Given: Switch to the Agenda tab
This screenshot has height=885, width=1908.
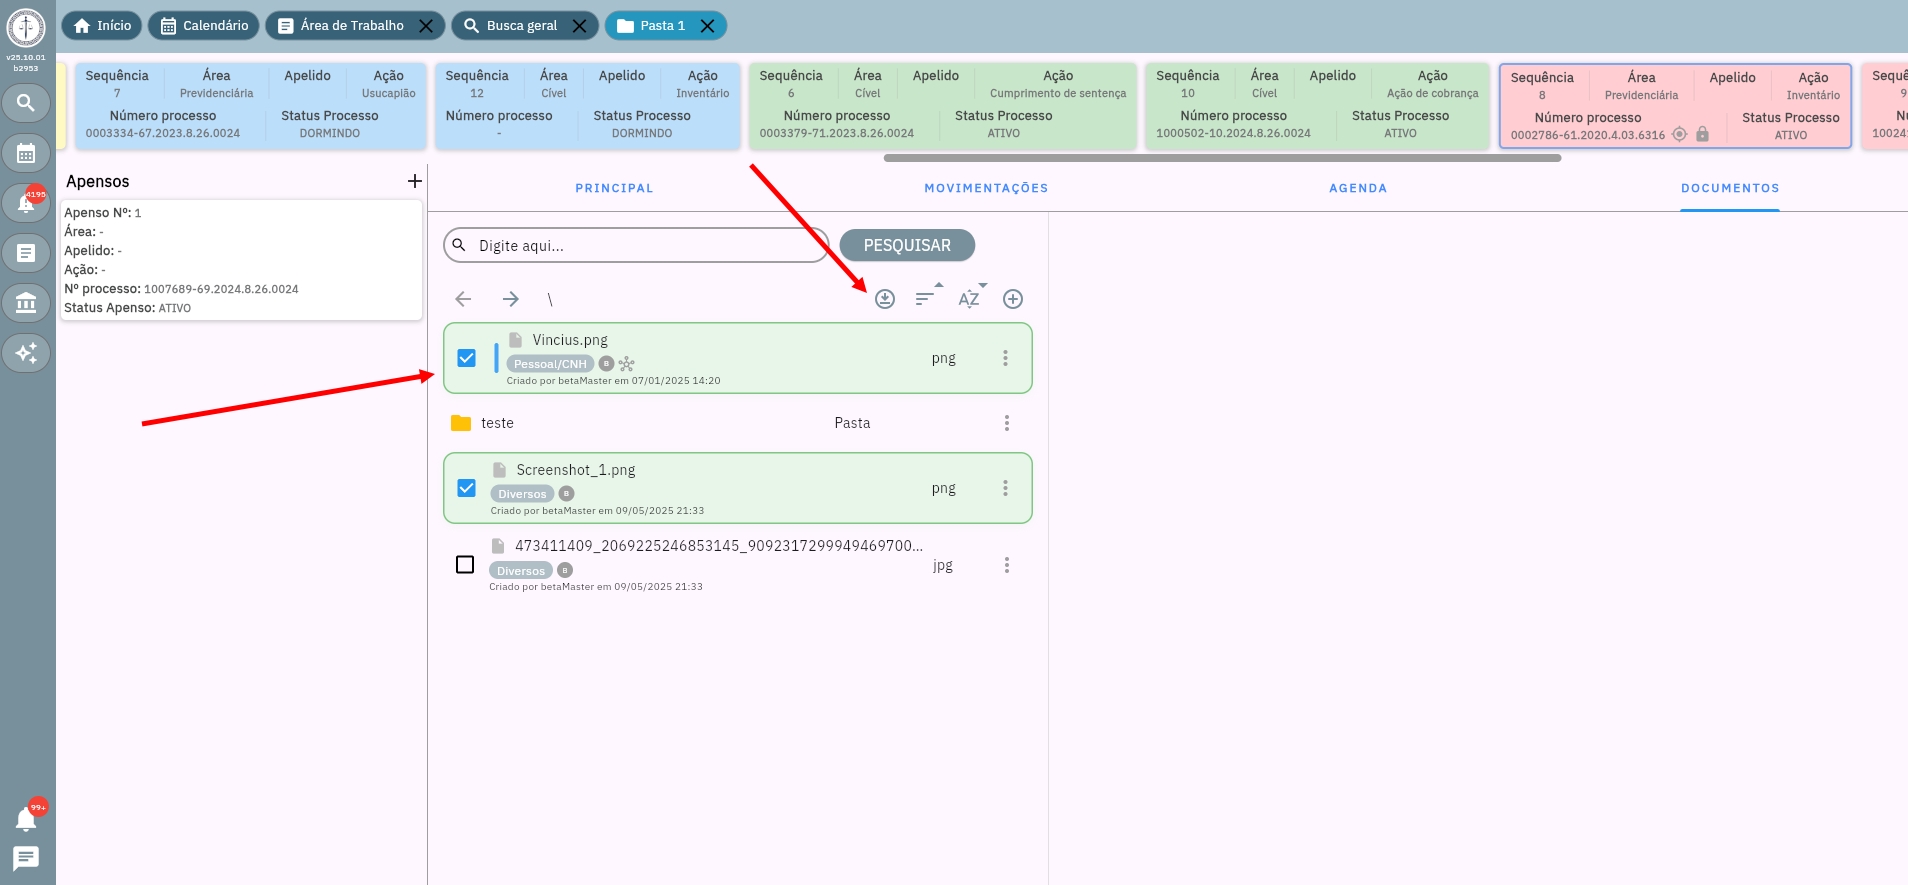Looking at the screenshot, I should tap(1357, 188).
